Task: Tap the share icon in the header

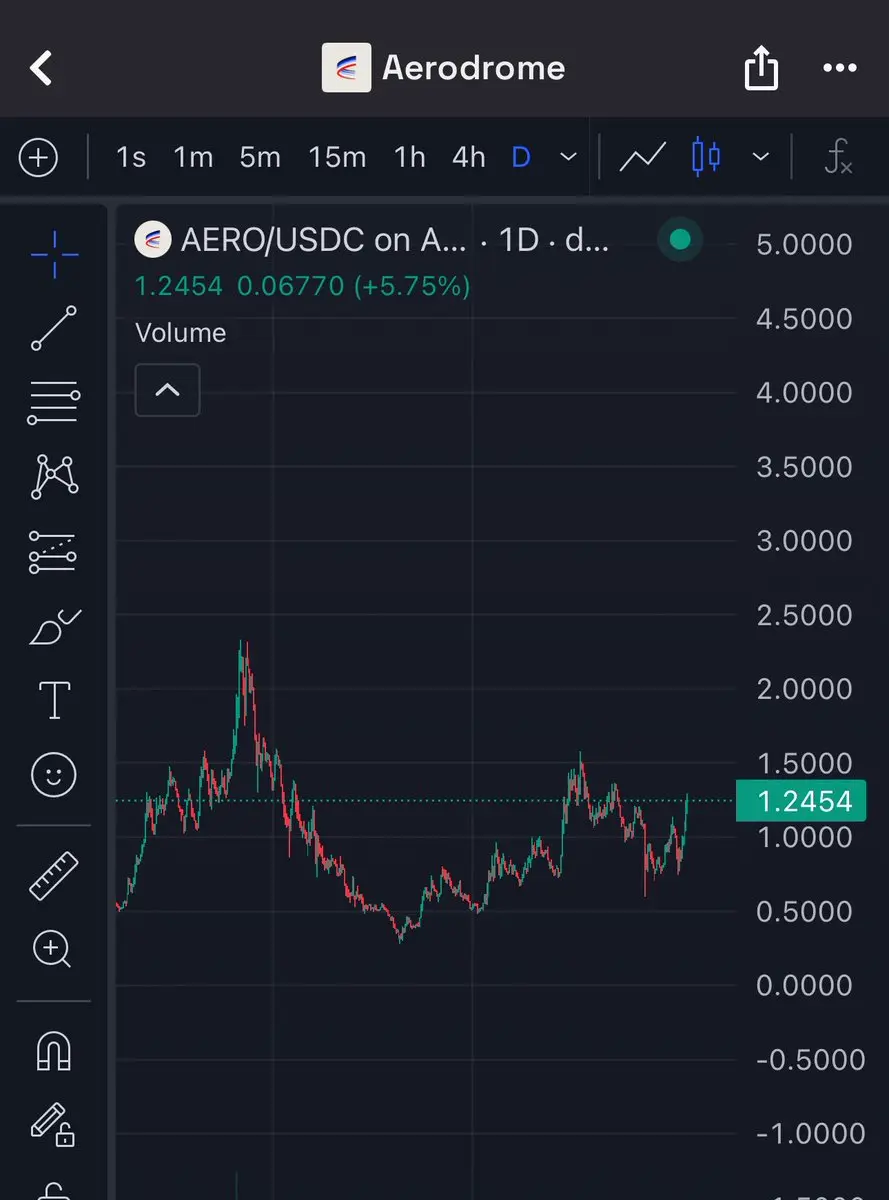Action: (x=761, y=69)
